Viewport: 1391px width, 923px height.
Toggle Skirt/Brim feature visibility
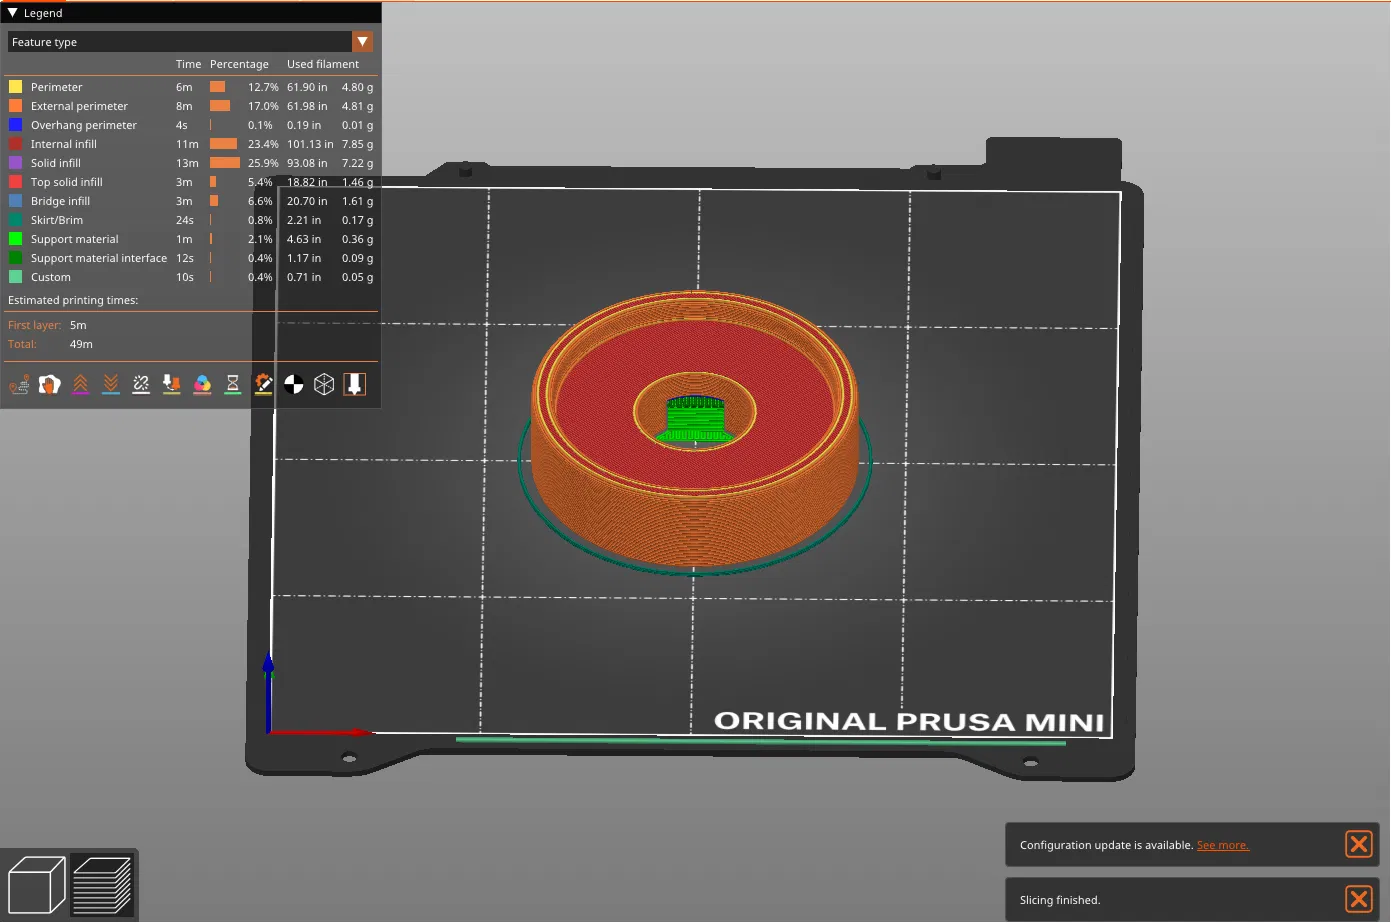click(191, 220)
